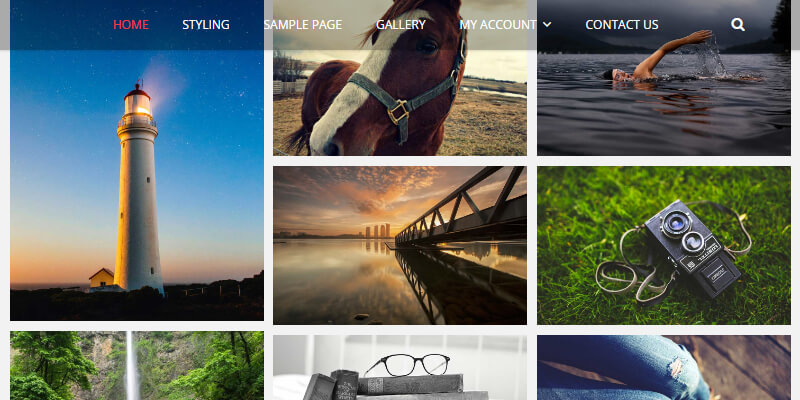Open the My Account menu
The height and width of the screenshot is (400, 800).
(x=497, y=24)
